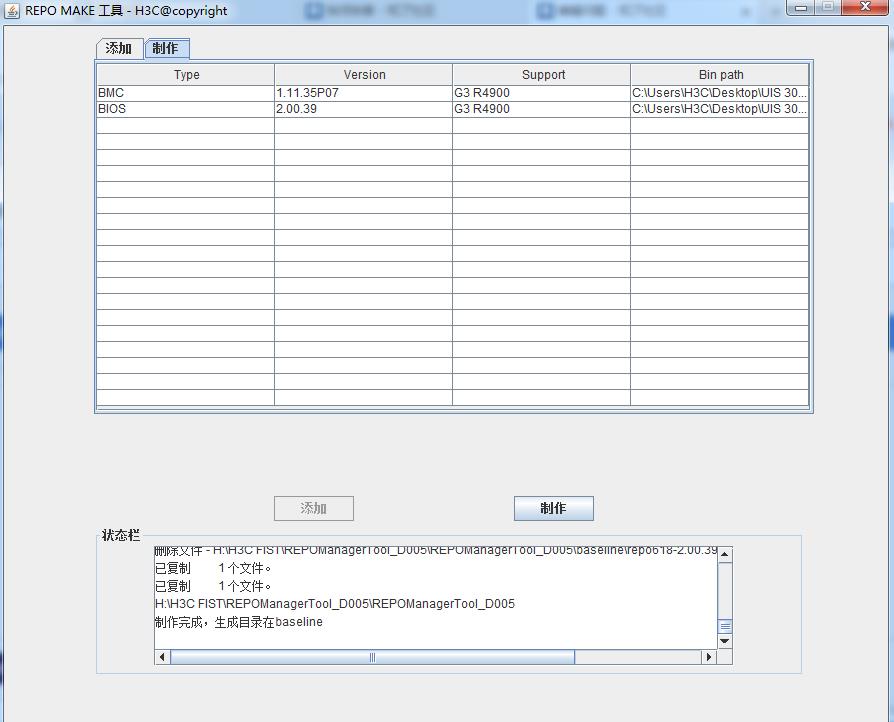Click the second 已复制 1个文件 log line

coord(213,586)
